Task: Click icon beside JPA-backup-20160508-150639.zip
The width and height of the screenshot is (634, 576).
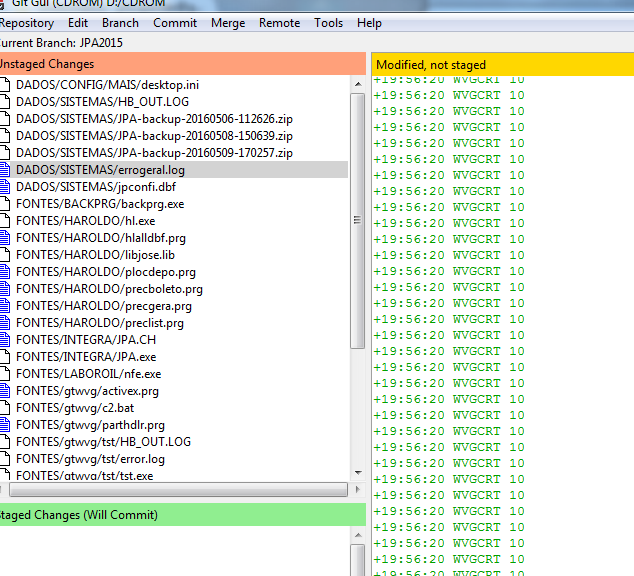Action: coord(4,136)
